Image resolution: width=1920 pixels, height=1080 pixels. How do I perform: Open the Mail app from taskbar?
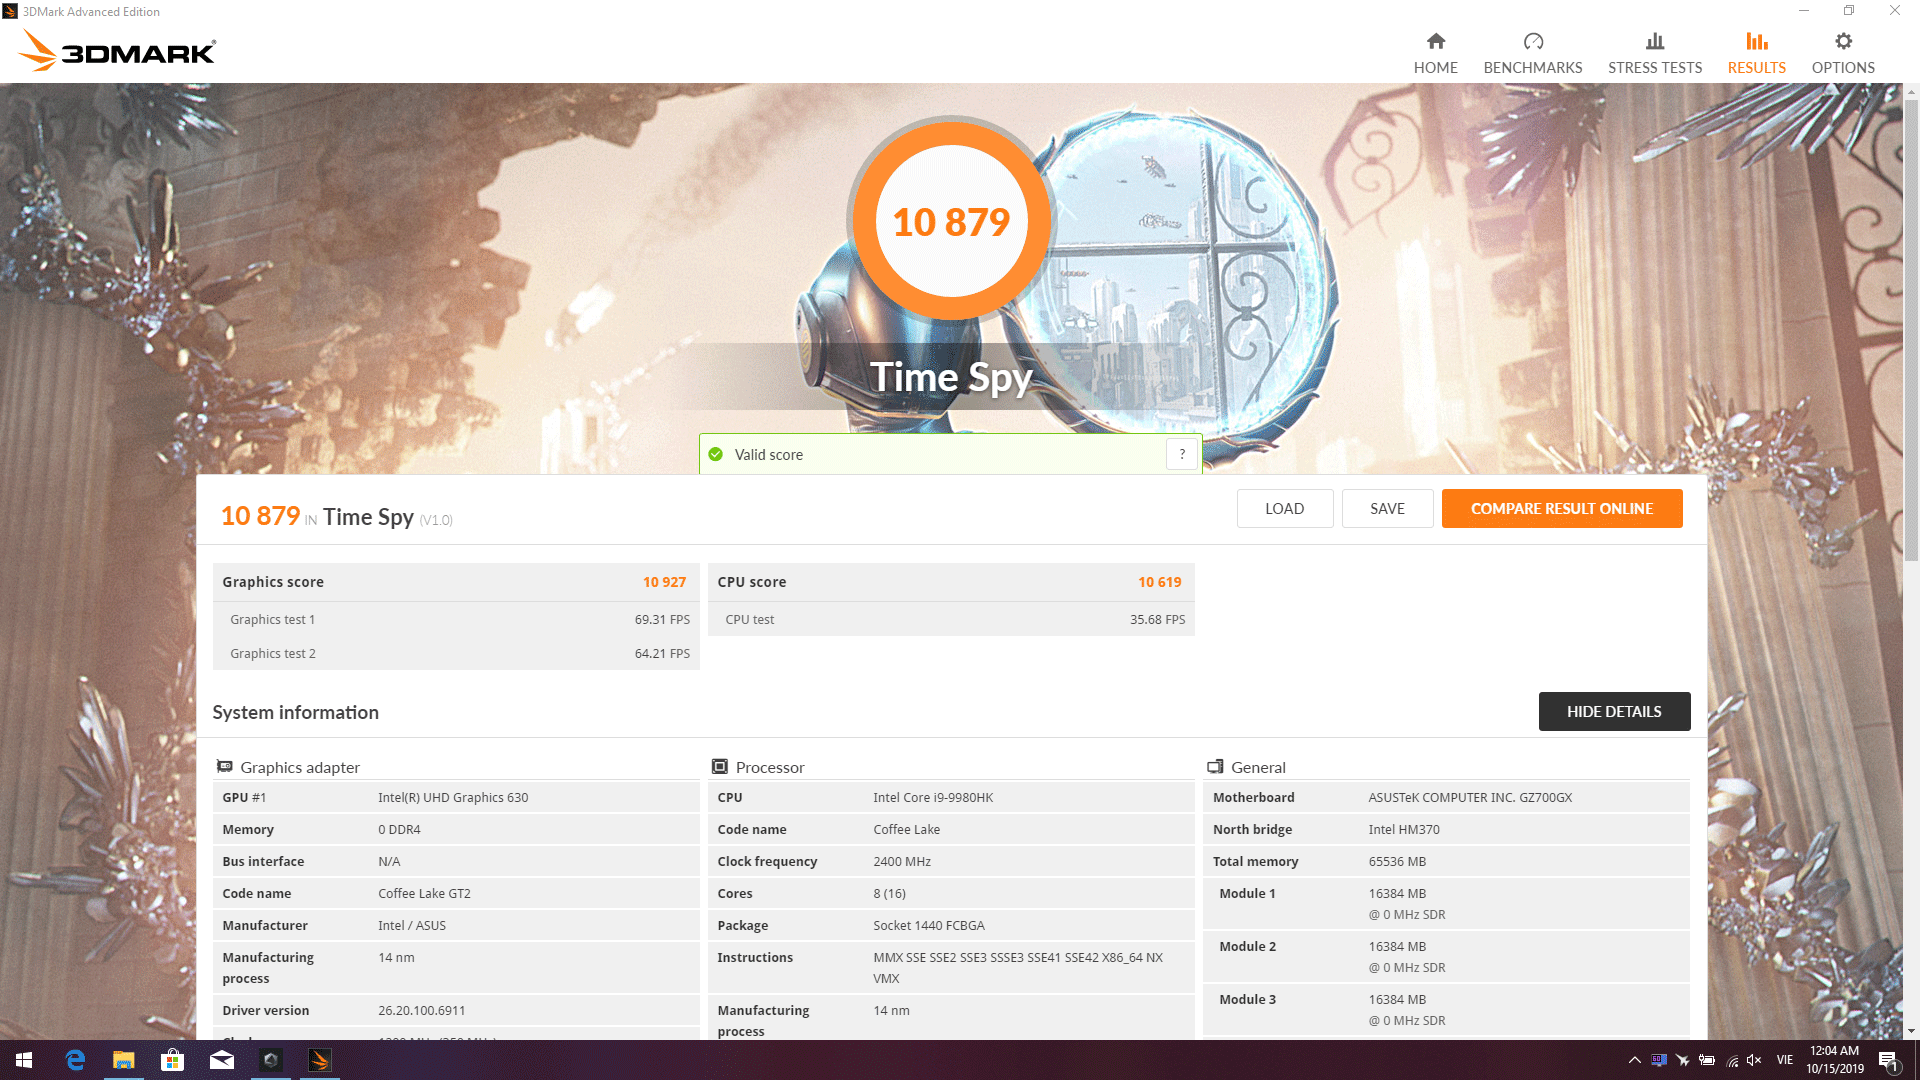pyautogui.click(x=222, y=1060)
